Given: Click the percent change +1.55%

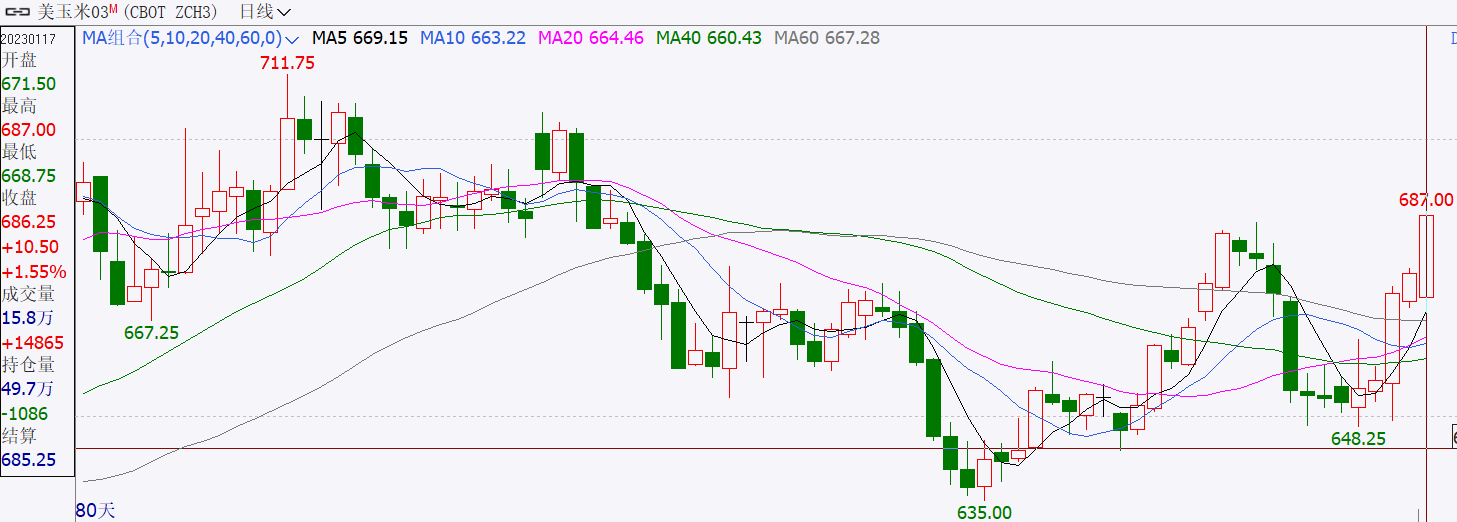Looking at the screenshot, I should (x=34, y=272).
